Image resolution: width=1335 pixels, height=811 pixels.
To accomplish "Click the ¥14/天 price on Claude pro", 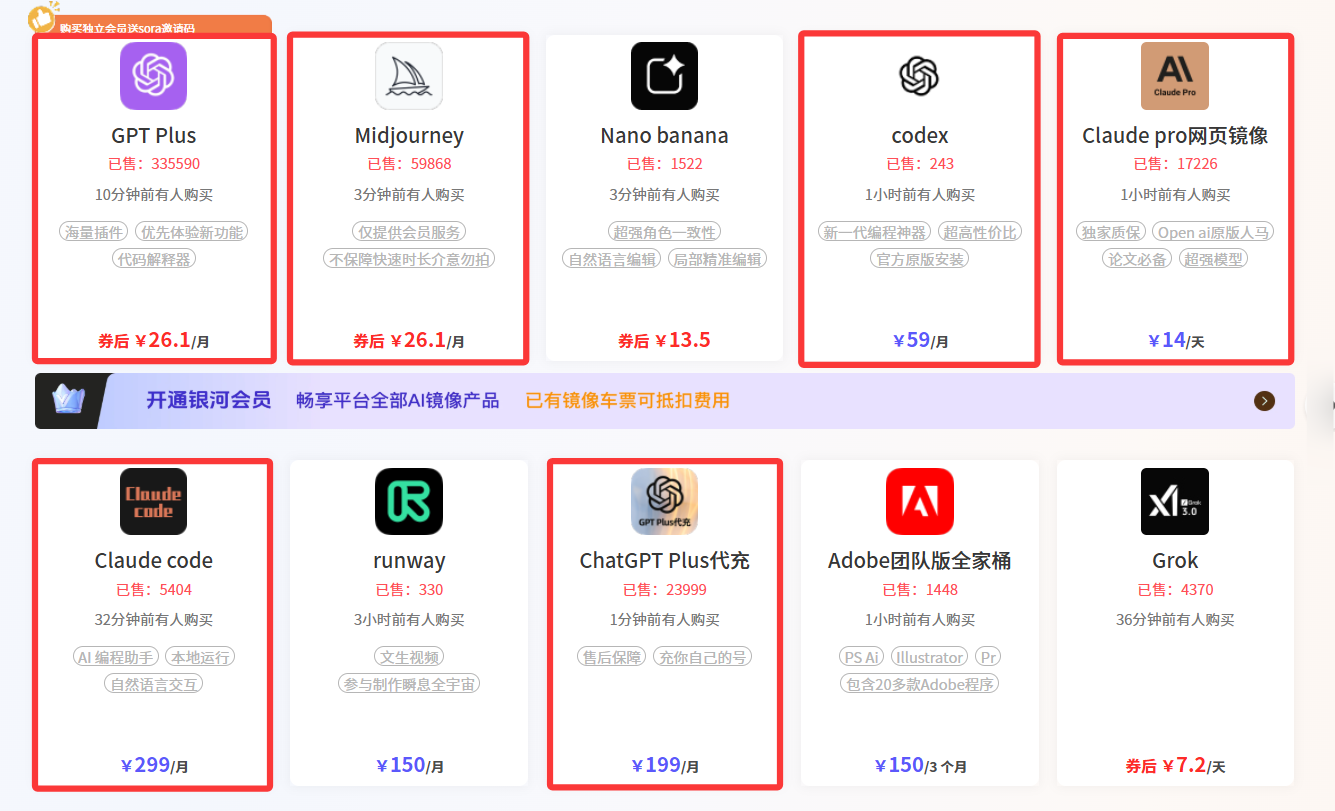I will click(x=1176, y=340).
